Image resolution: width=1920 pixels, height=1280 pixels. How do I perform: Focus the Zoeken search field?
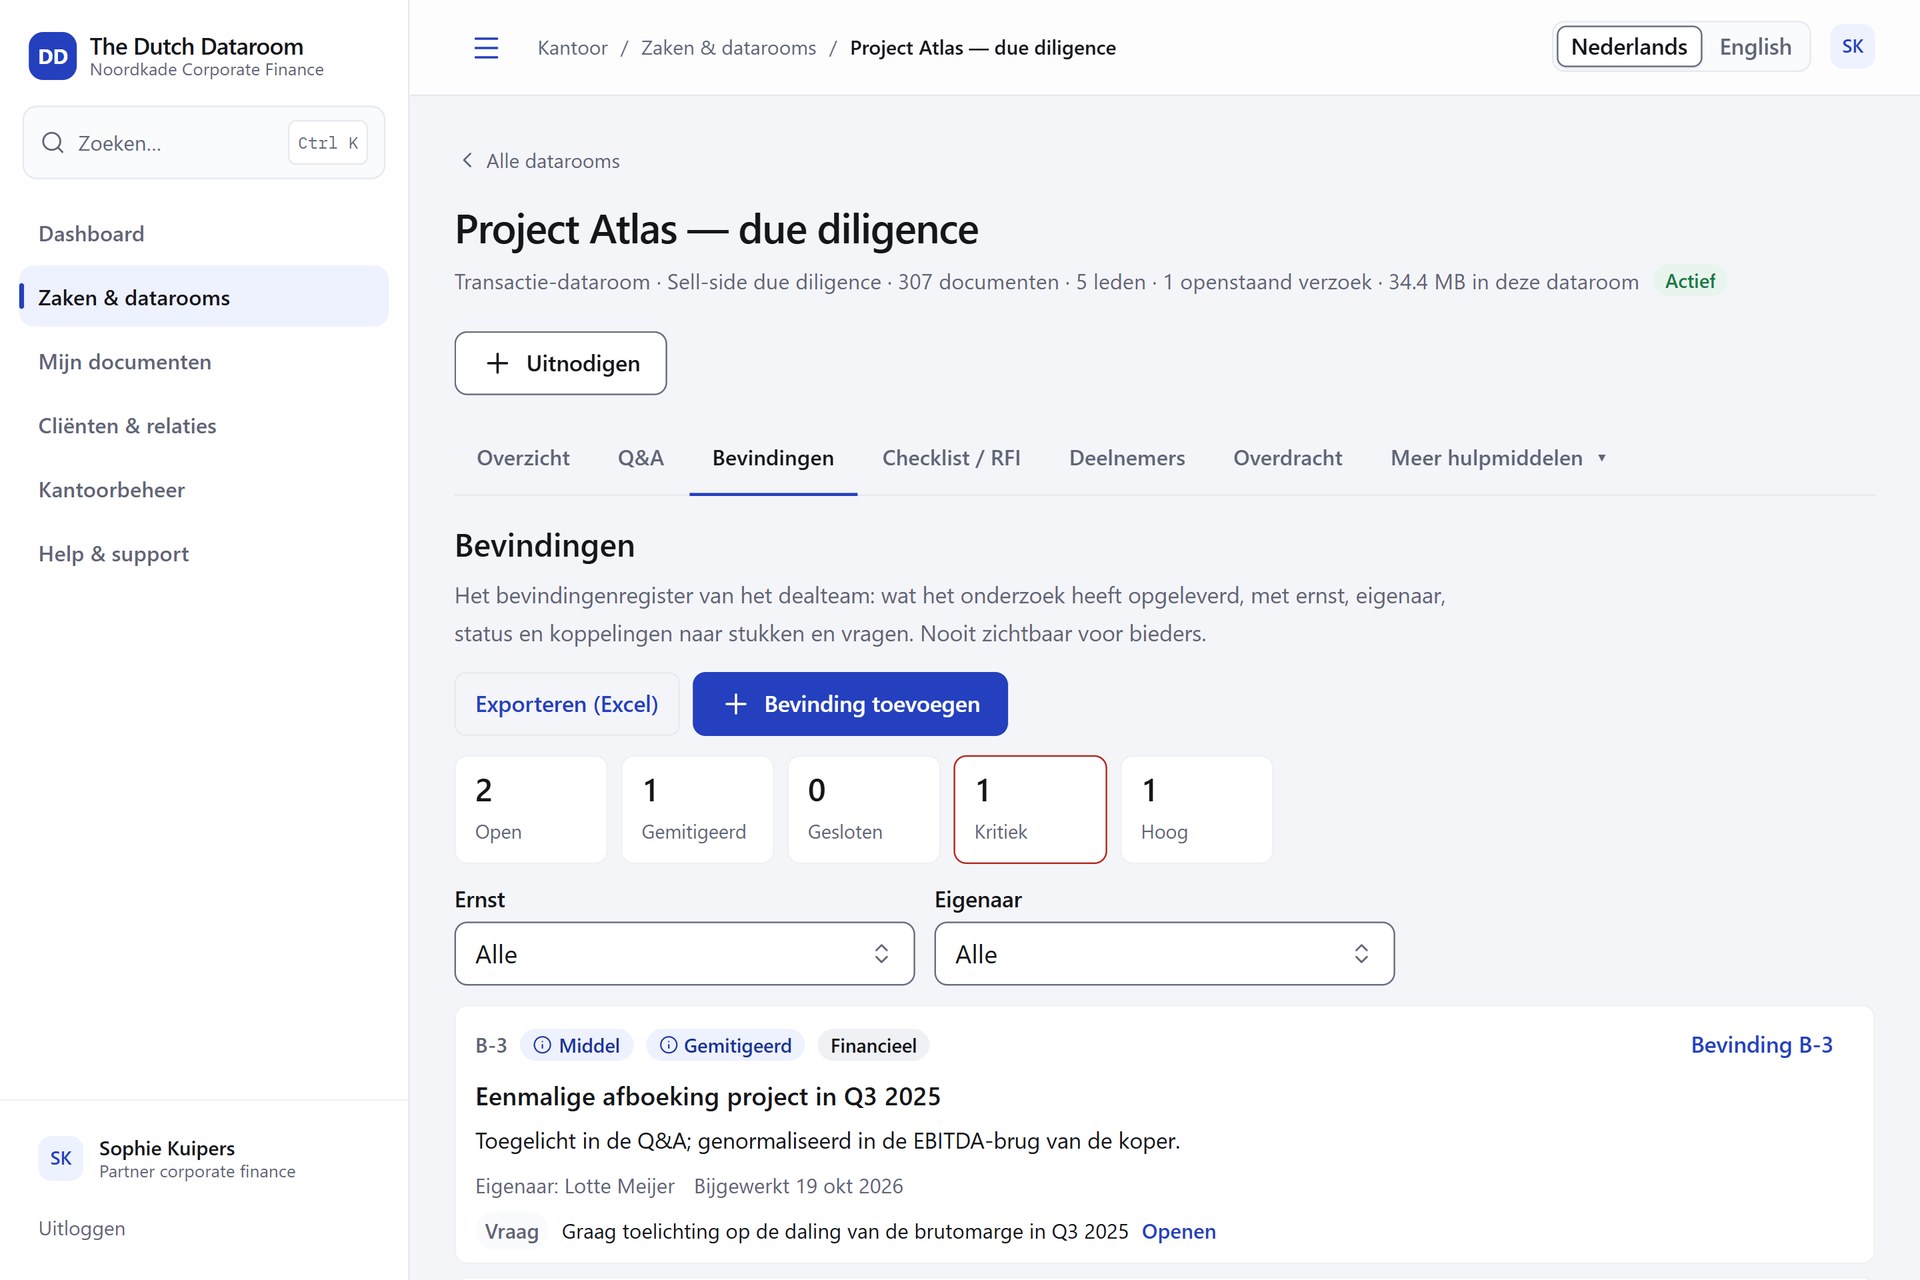pyautogui.click(x=204, y=143)
